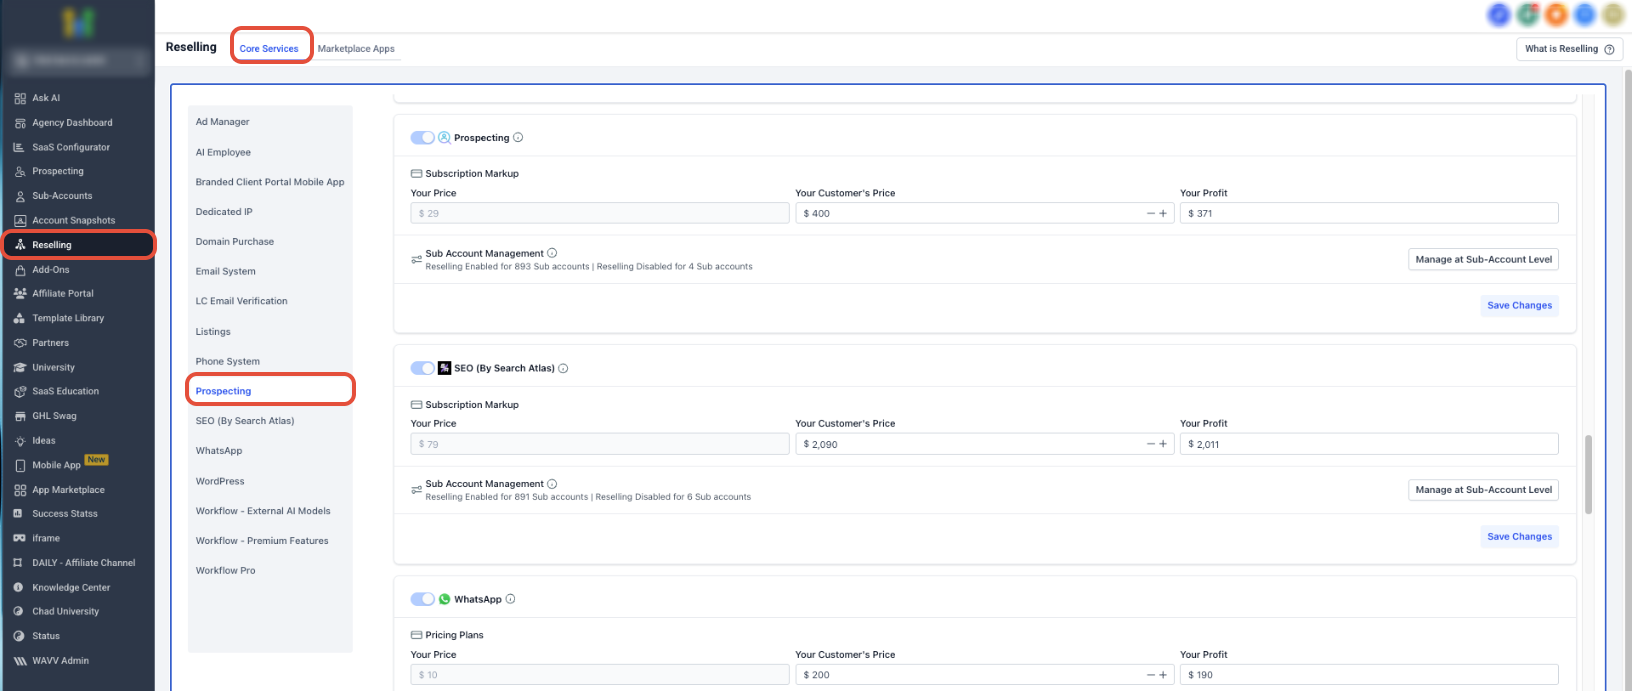Select LC Email Verification entry
The height and width of the screenshot is (691, 1632).
(242, 301)
